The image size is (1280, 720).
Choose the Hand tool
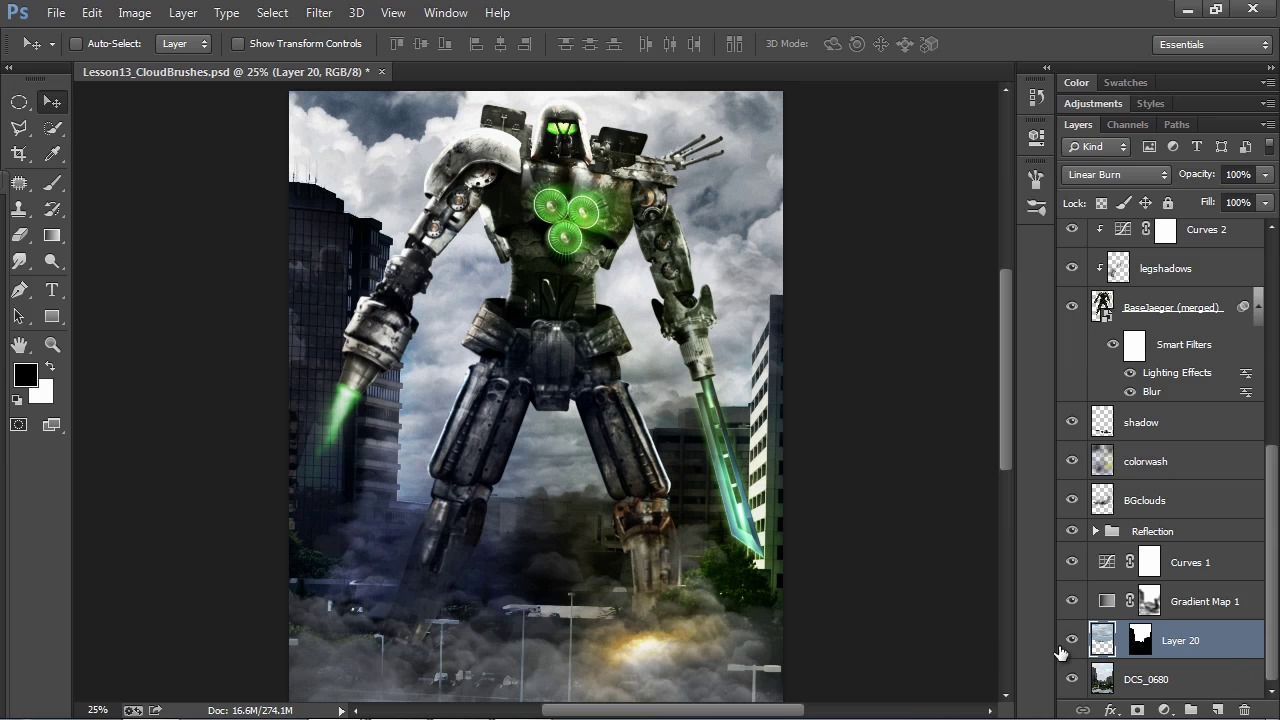pyautogui.click(x=19, y=345)
